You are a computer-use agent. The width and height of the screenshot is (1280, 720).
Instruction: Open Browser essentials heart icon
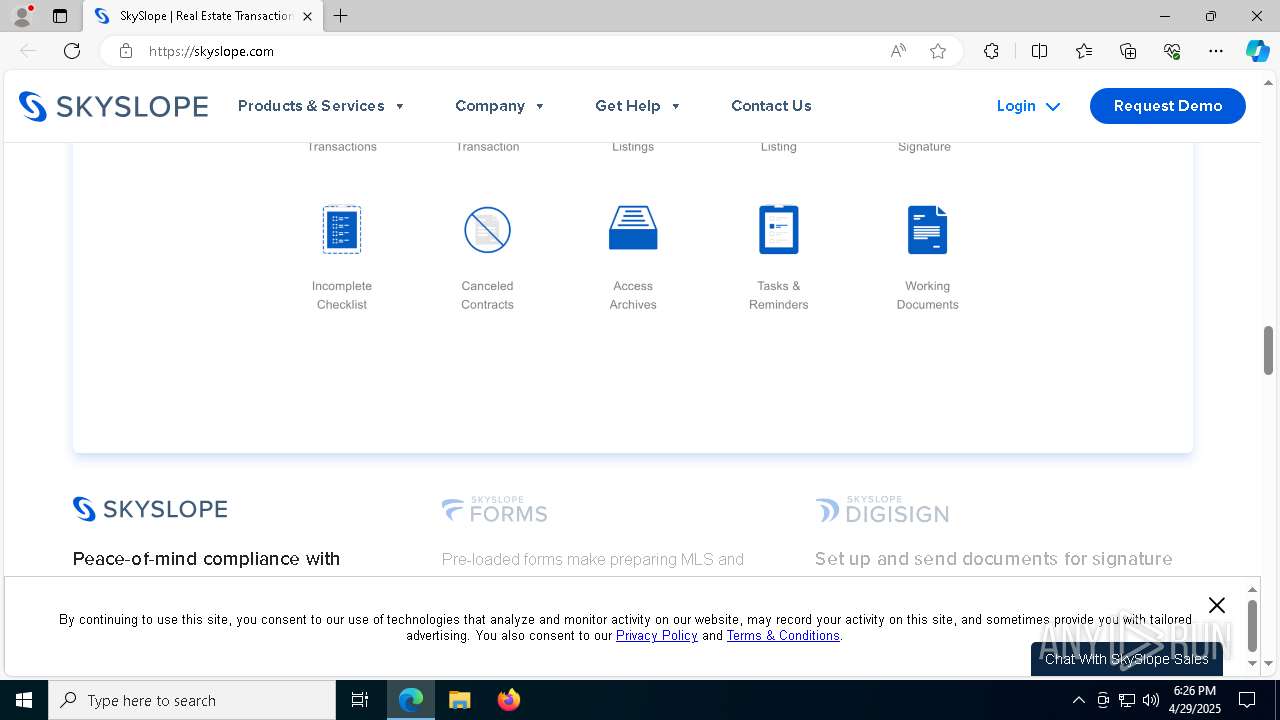[1172, 51]
